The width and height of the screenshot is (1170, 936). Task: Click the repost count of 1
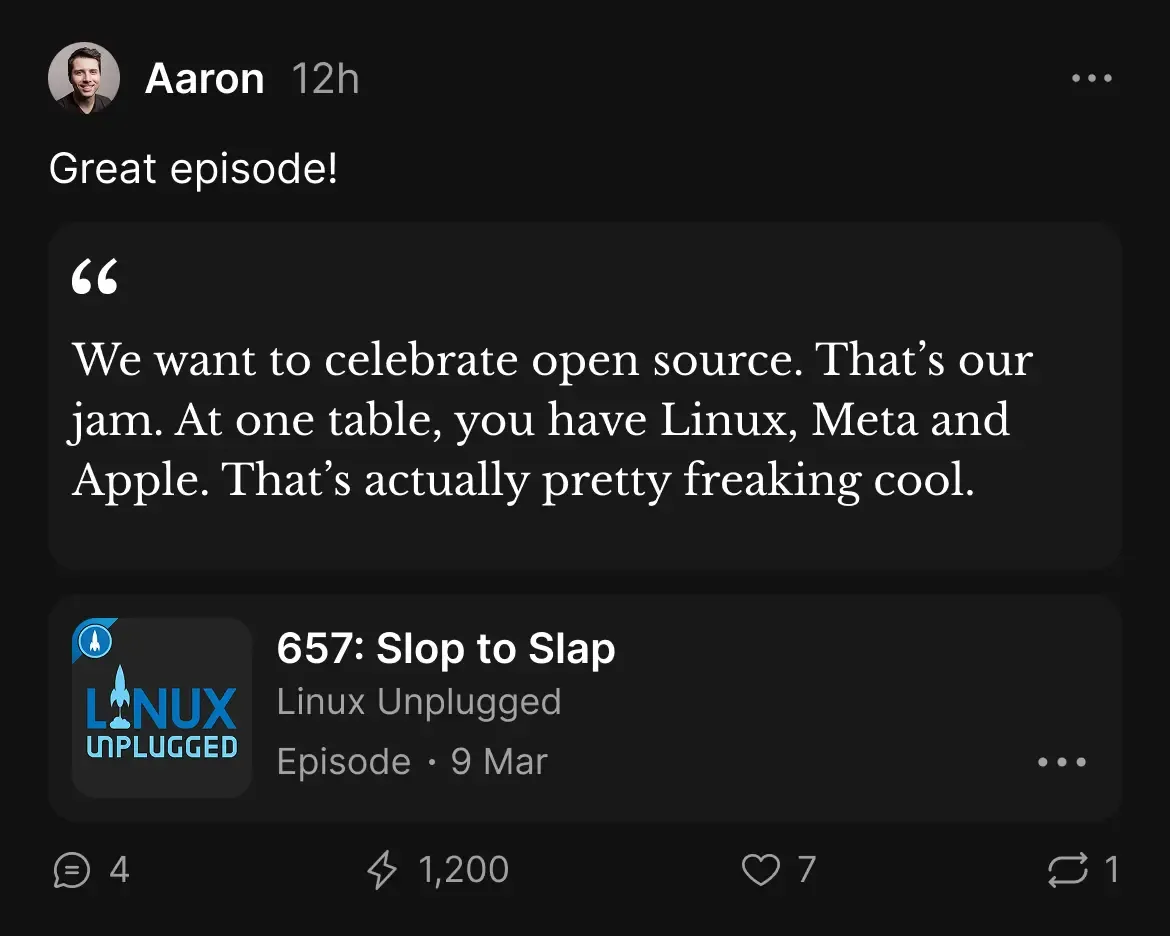[1111, 870]
